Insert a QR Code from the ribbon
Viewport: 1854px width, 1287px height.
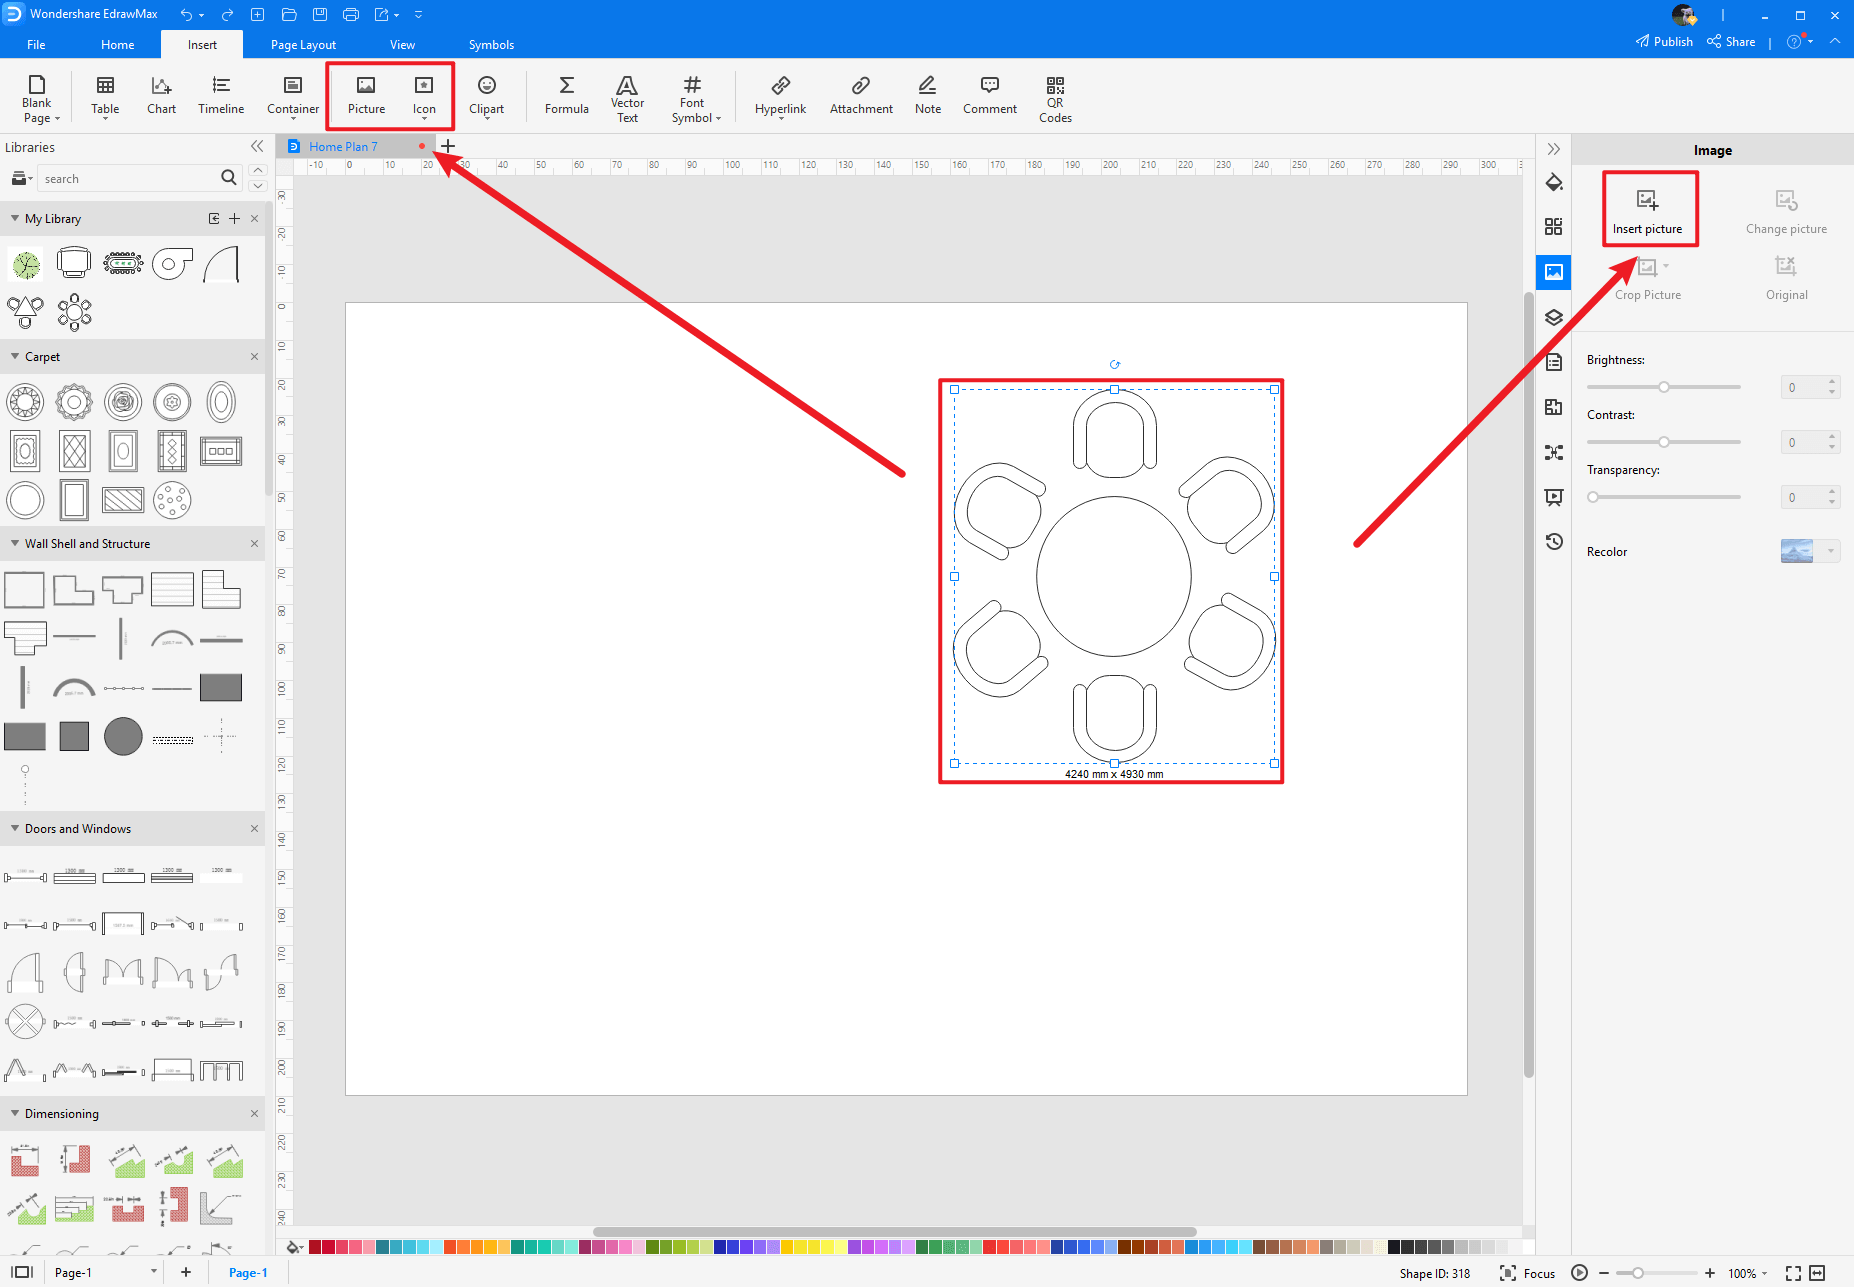1054,99
